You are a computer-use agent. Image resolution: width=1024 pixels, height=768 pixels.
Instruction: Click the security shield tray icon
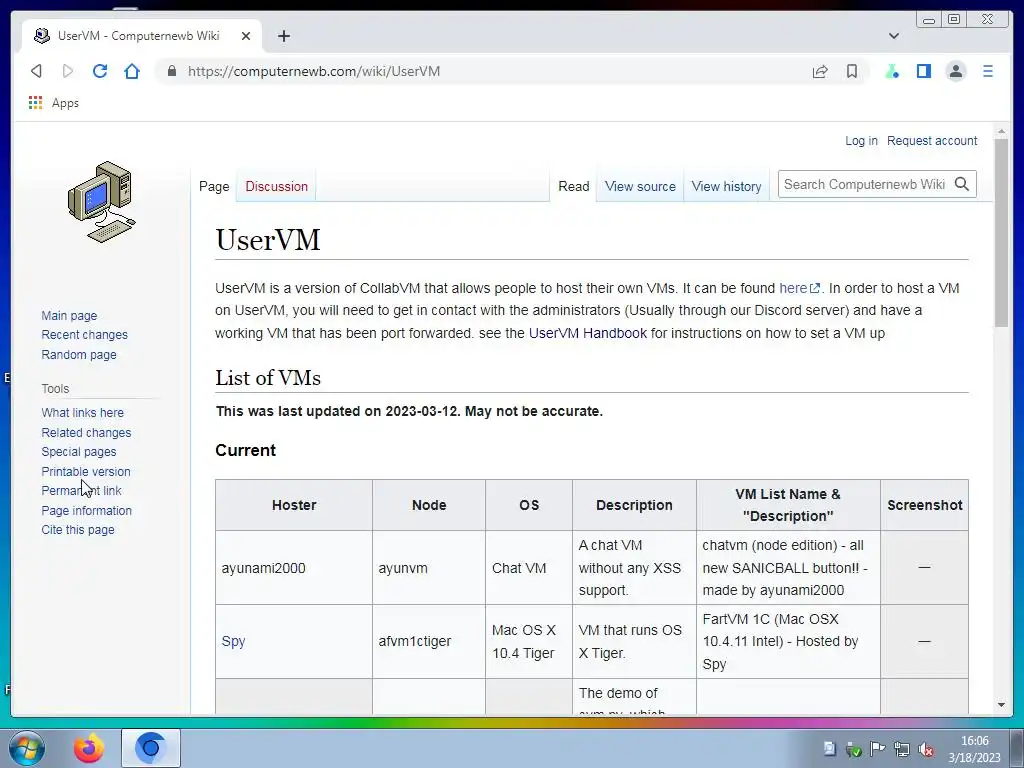click(854, 750)
